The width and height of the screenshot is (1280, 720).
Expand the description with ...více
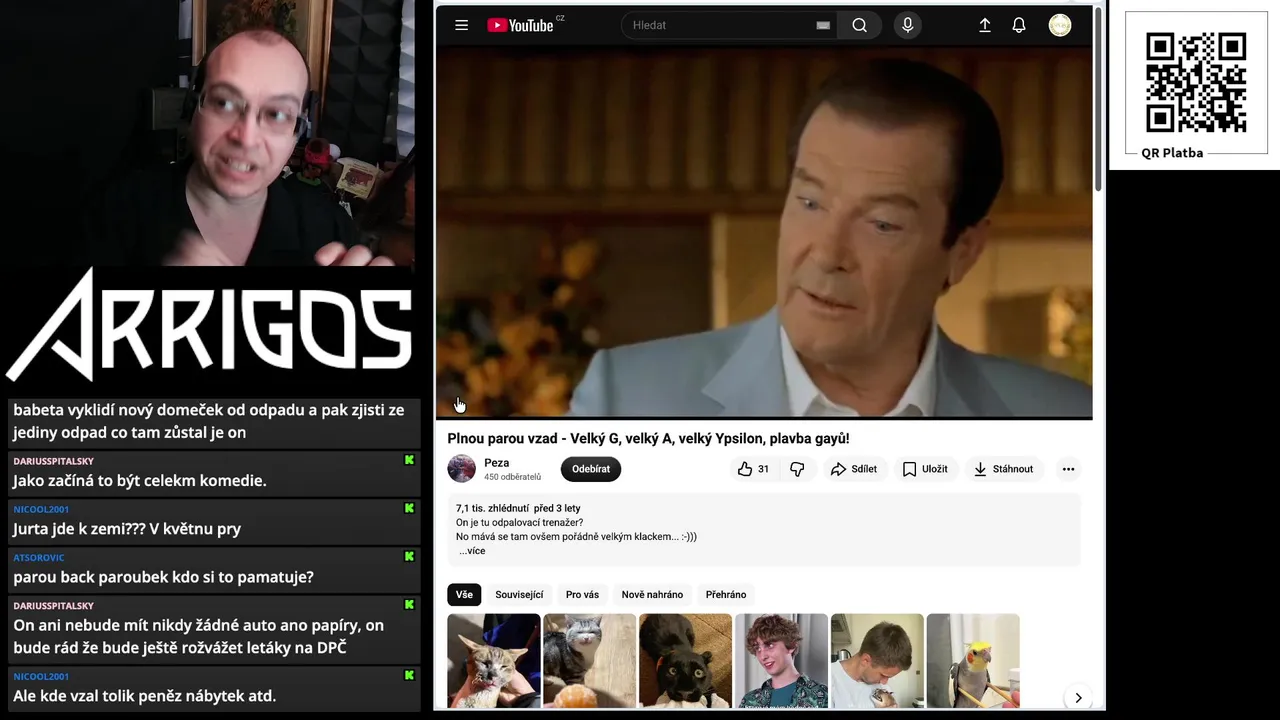tap(472, 551)
